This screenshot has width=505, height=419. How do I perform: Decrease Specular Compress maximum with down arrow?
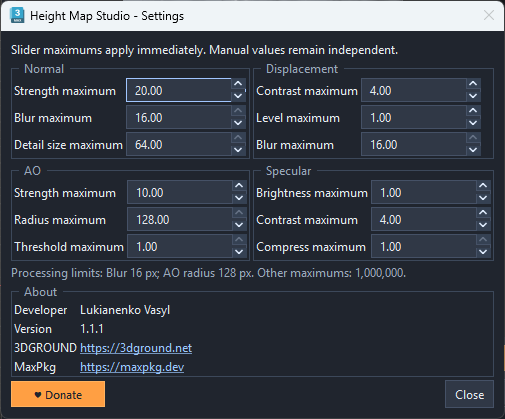tap(483, 252)
